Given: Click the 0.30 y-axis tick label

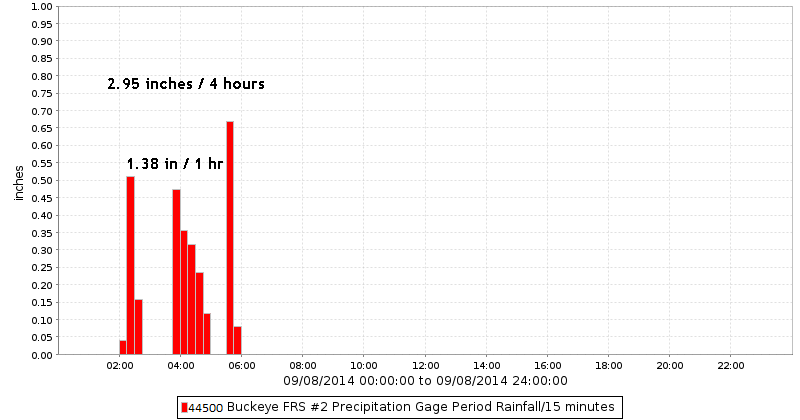Looking at the screenshot, I should tap(42, 250).
